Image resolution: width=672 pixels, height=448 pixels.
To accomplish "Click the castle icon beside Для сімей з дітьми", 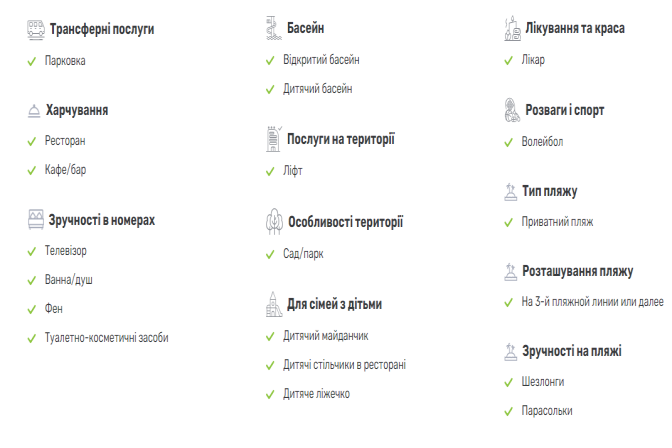I will [274, 304].
